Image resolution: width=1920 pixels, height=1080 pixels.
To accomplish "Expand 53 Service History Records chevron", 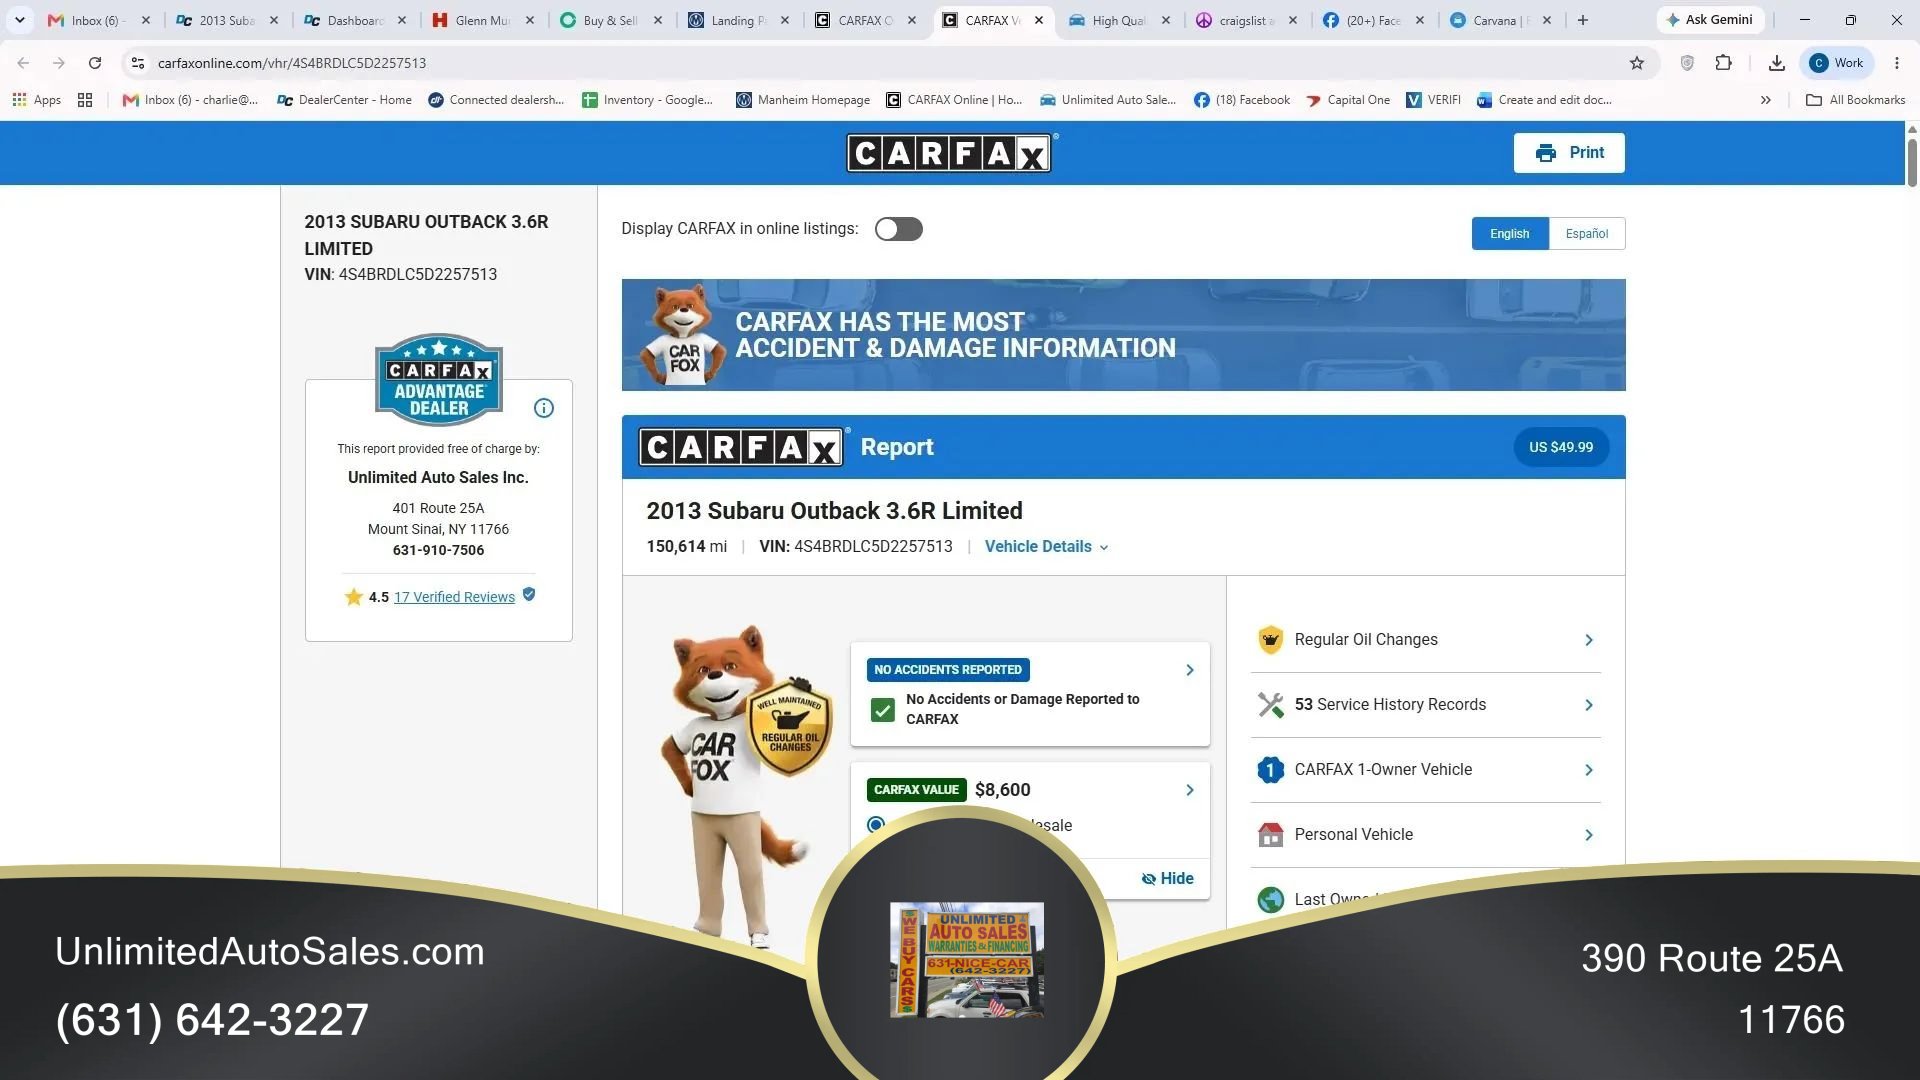I will tap(1588, 705).
